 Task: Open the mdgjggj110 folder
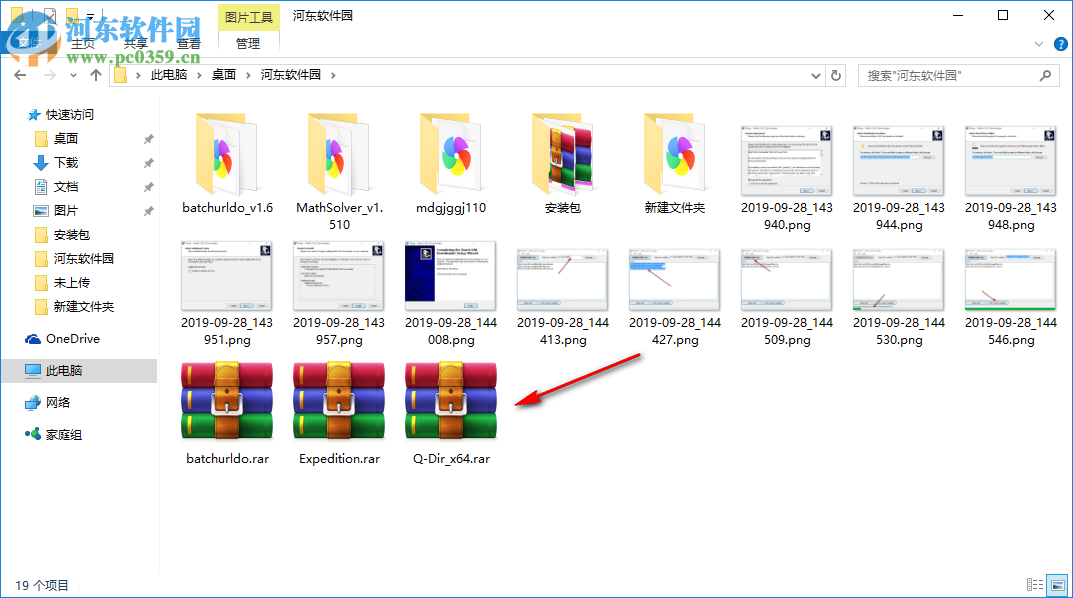[x=450, y=155]
